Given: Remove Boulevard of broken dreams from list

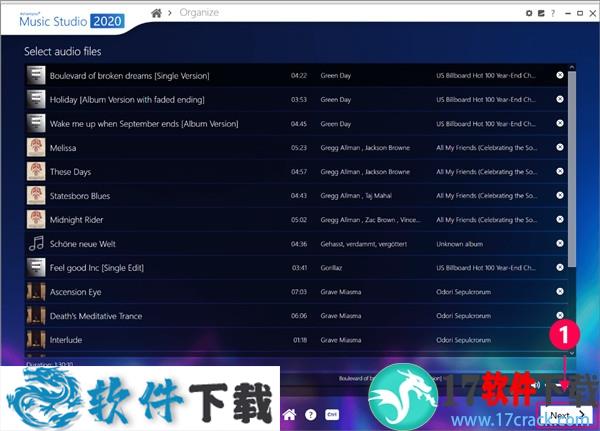Looking at the screenshot, I should tap(559, 75).
